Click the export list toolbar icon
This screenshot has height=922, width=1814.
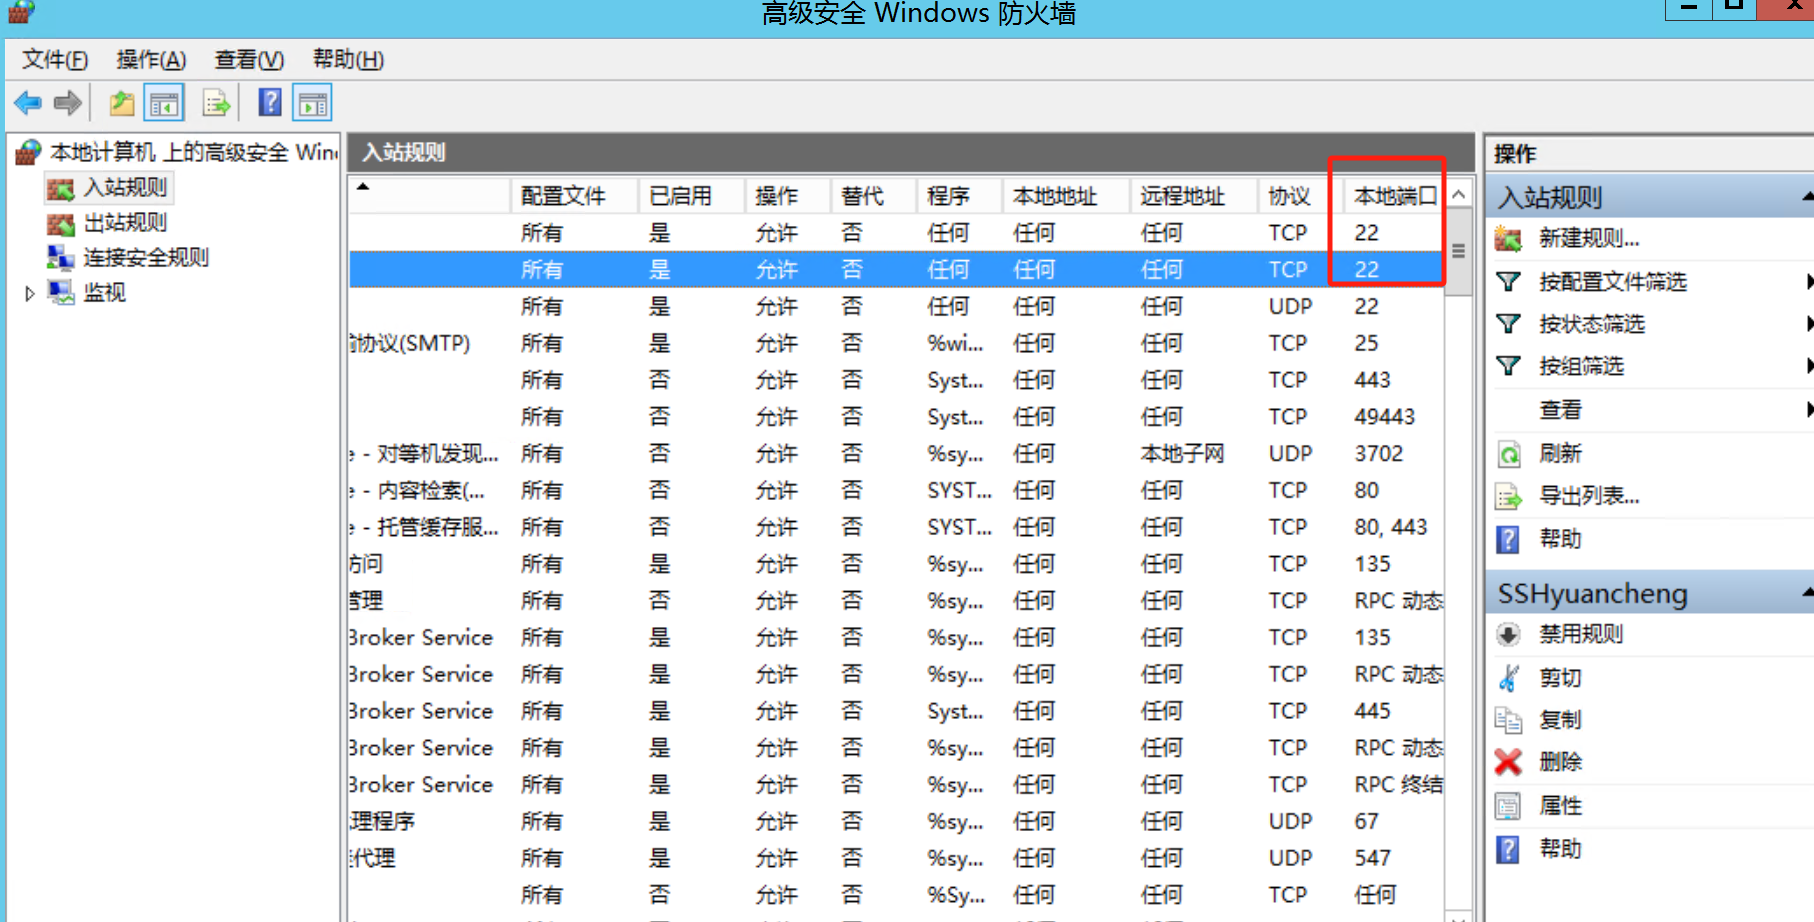216,103
